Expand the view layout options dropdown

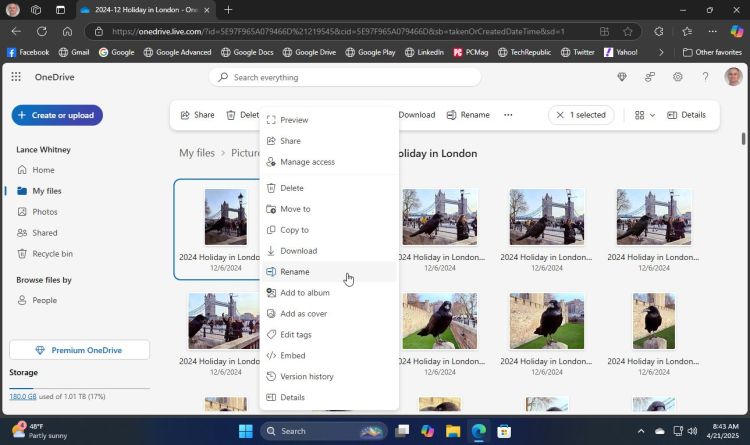tap(645, 115)
